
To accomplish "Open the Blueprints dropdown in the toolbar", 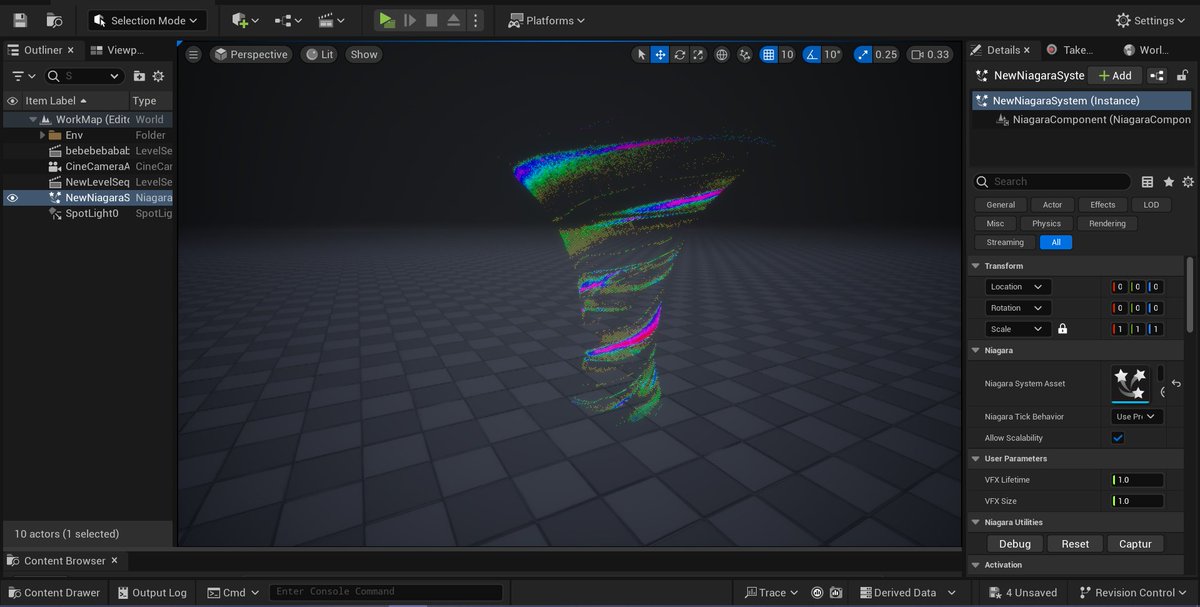I will coord(288,20).
